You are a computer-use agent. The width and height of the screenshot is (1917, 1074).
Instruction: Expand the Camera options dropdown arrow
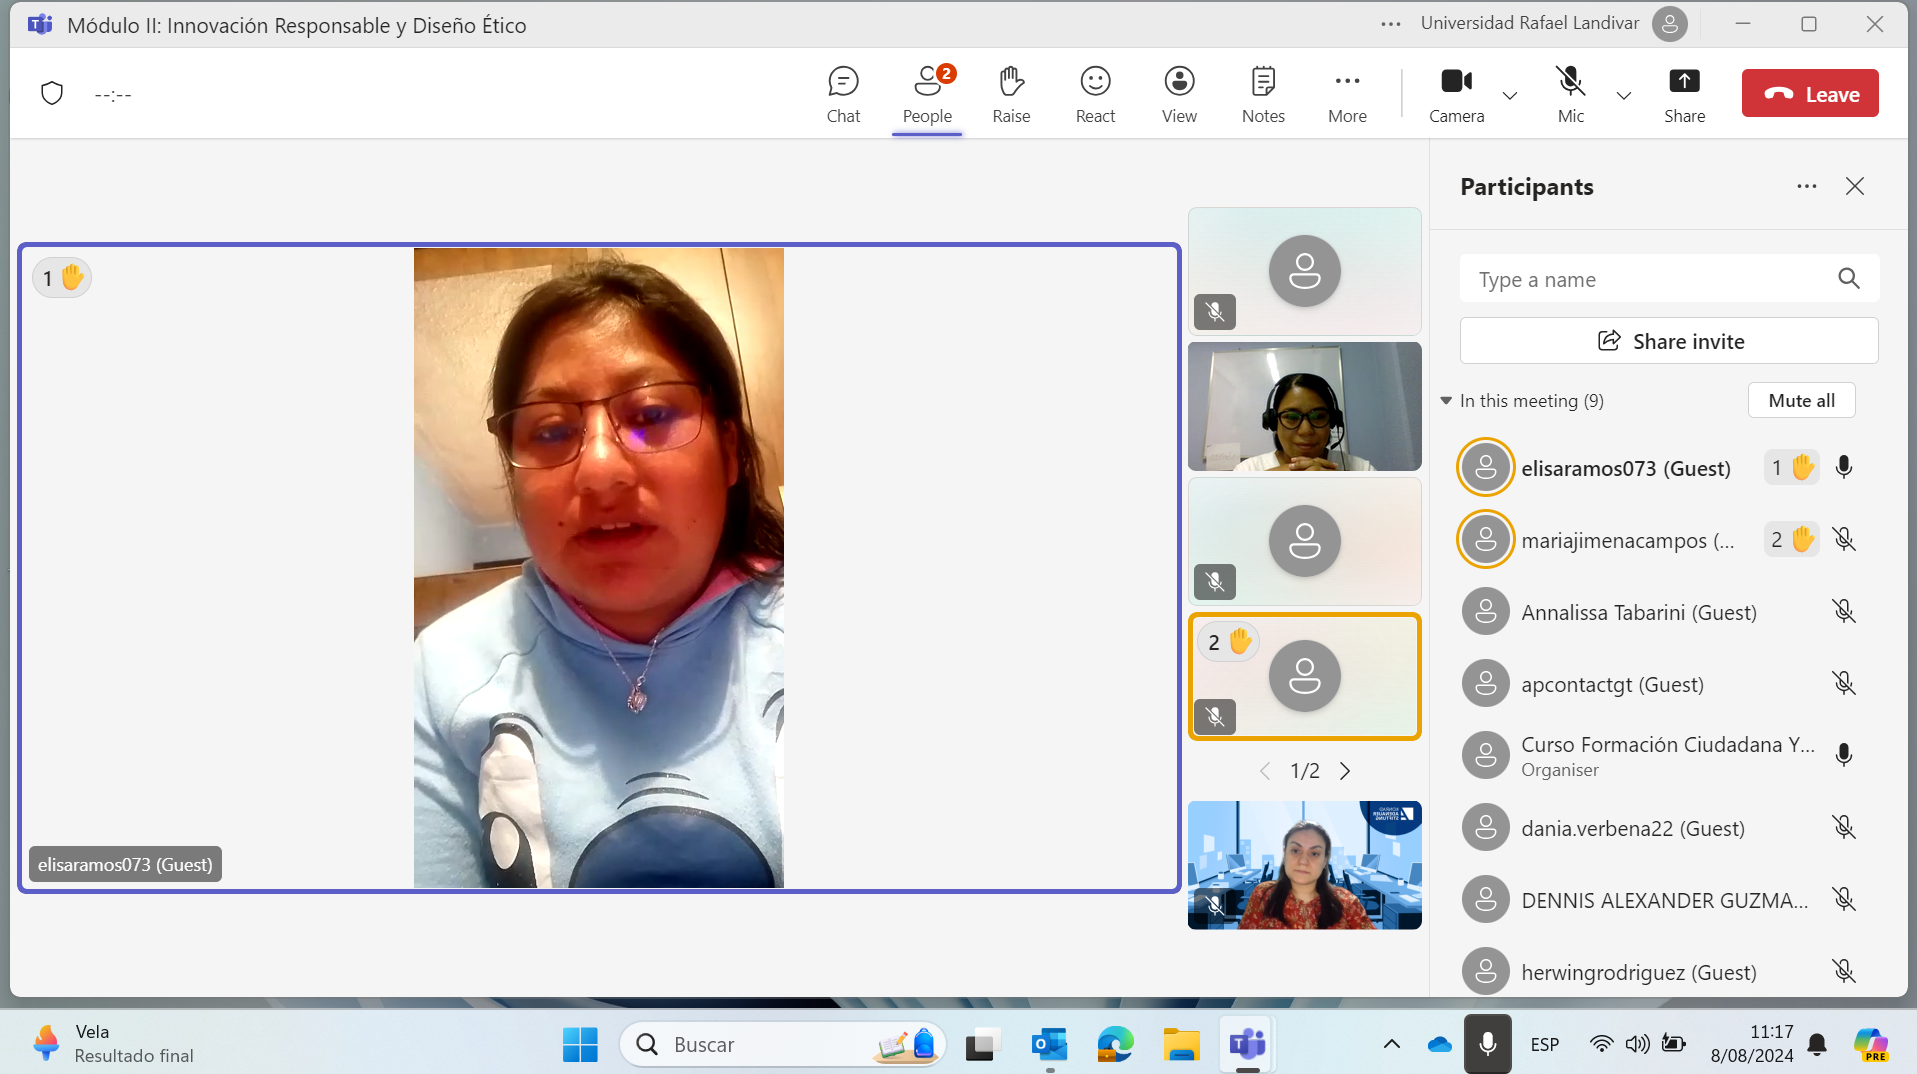(x=1510, y=96)
